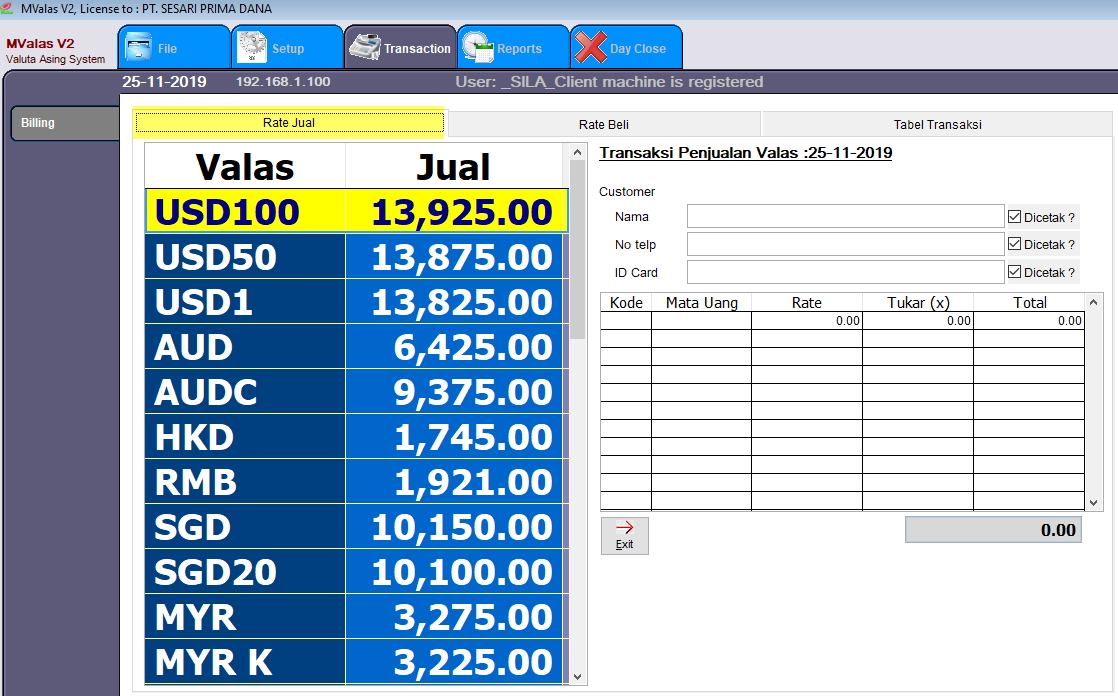1118x696 pixels.
Task: Open the Setup gear icon
Action: (x=253, y=48)
